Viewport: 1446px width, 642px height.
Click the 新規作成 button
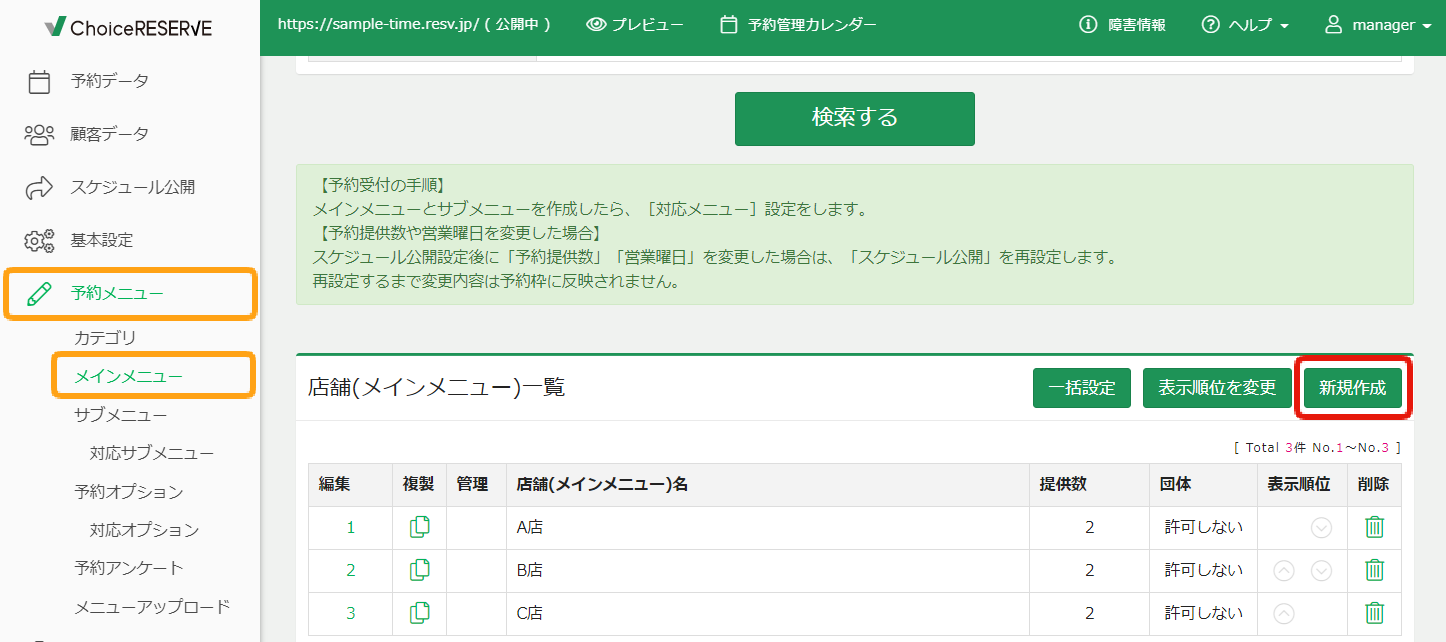[x=1353, y=388]
